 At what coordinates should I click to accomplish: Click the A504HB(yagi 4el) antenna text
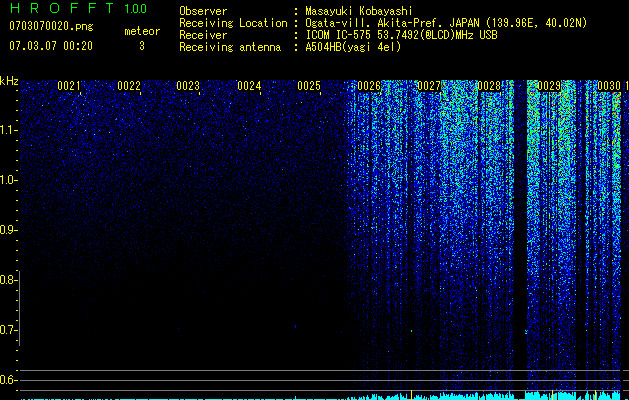tap(353, 47)
